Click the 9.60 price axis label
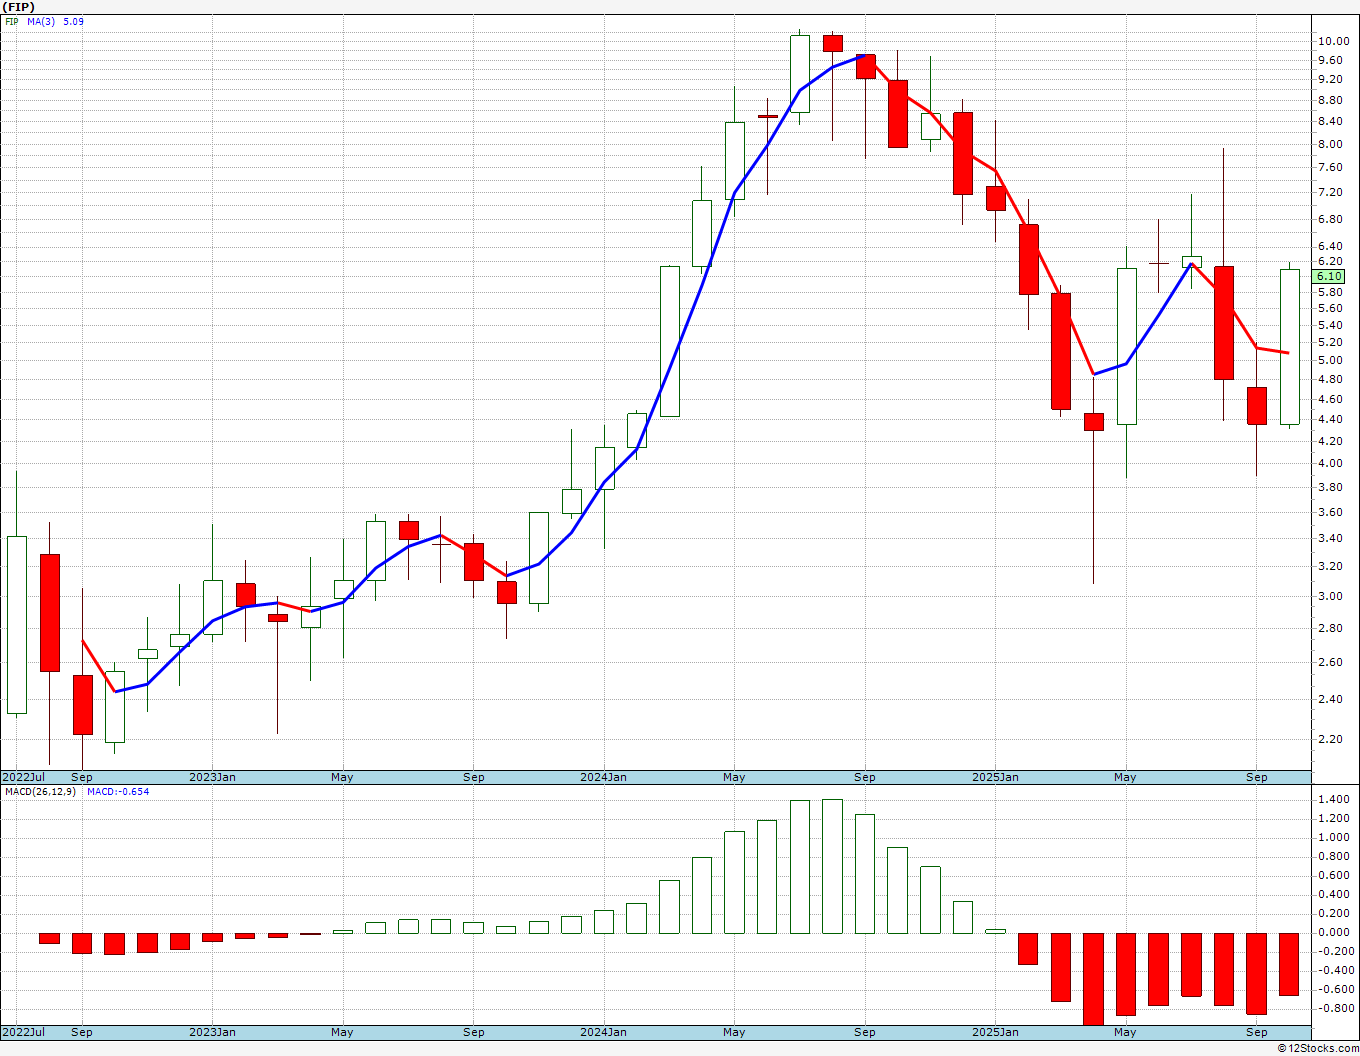 pos(1330,60)
